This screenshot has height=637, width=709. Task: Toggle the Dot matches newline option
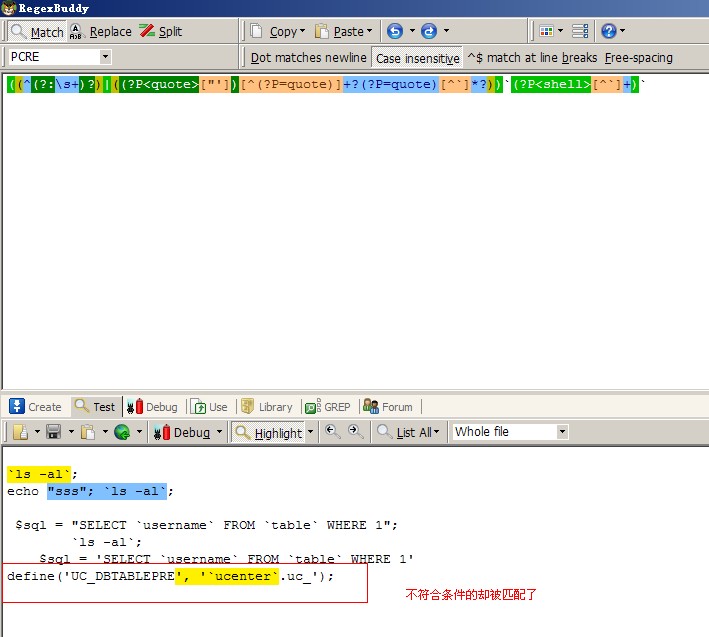pos(308,58)
